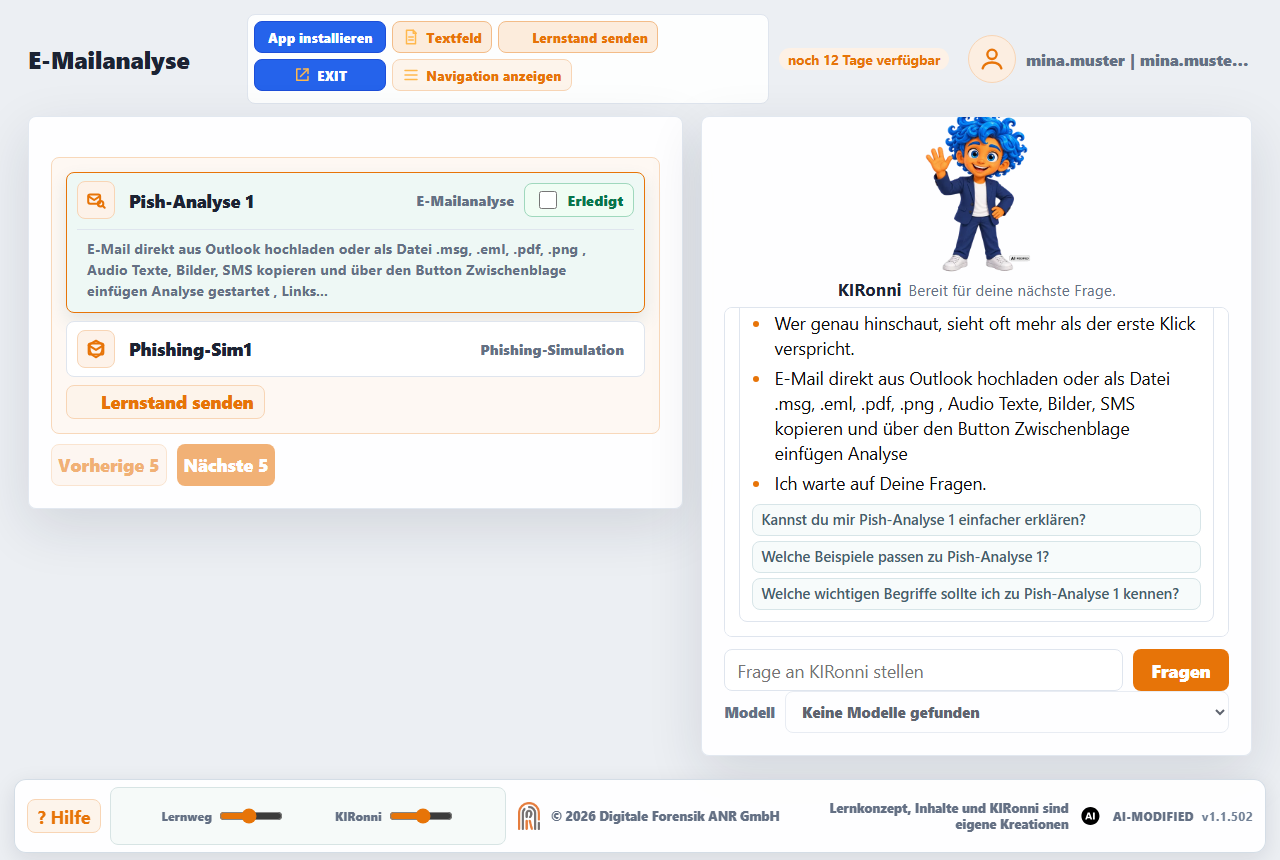Open the Phishing-Sim1 list entry
The image size is (1280, 860).
click(355, 349)
